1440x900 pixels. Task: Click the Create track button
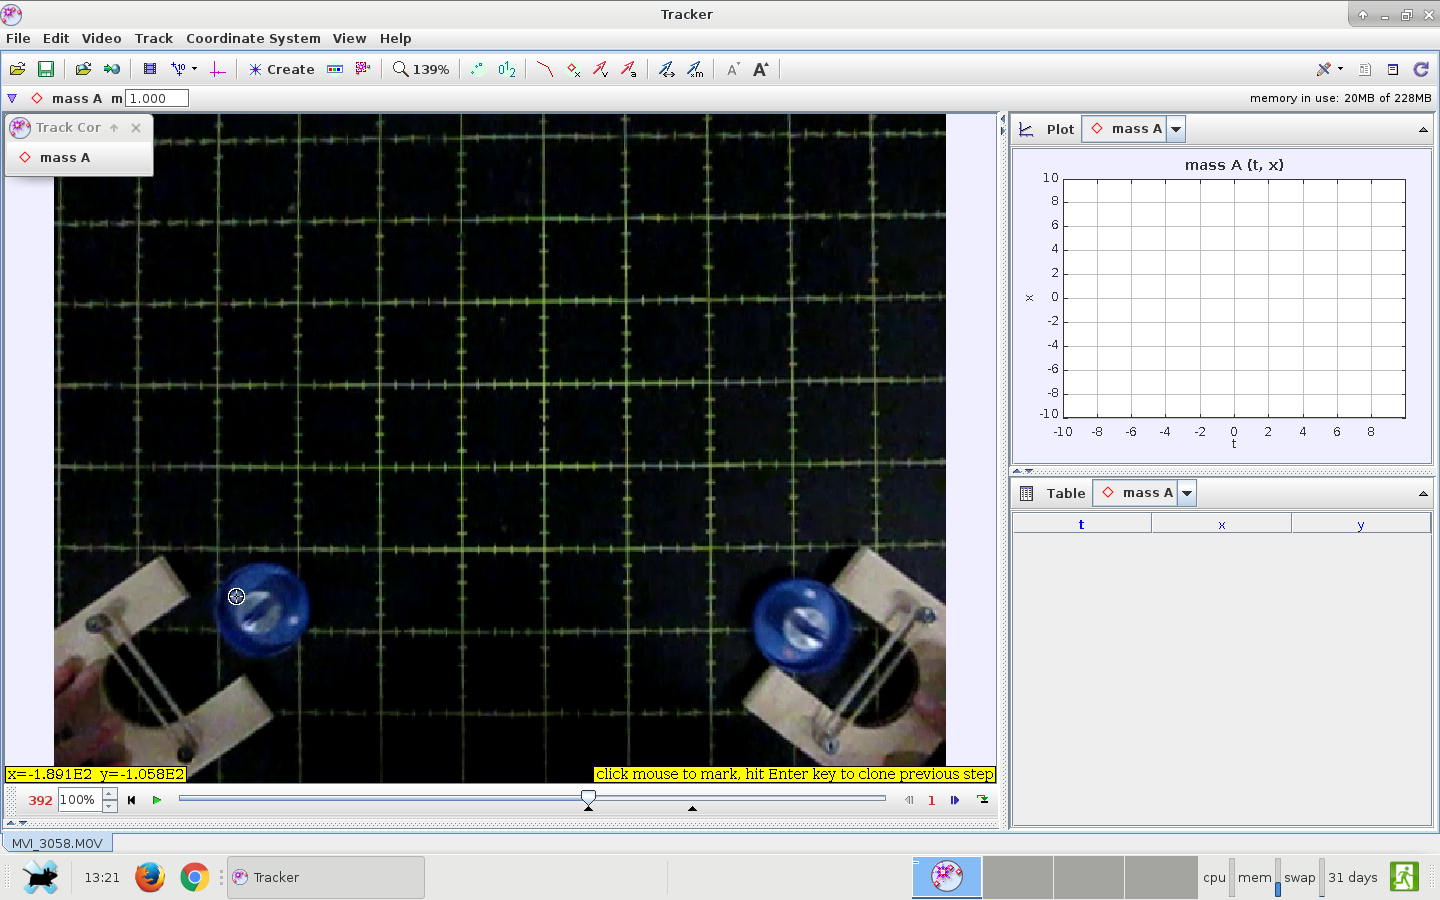[x=281, y=69]
